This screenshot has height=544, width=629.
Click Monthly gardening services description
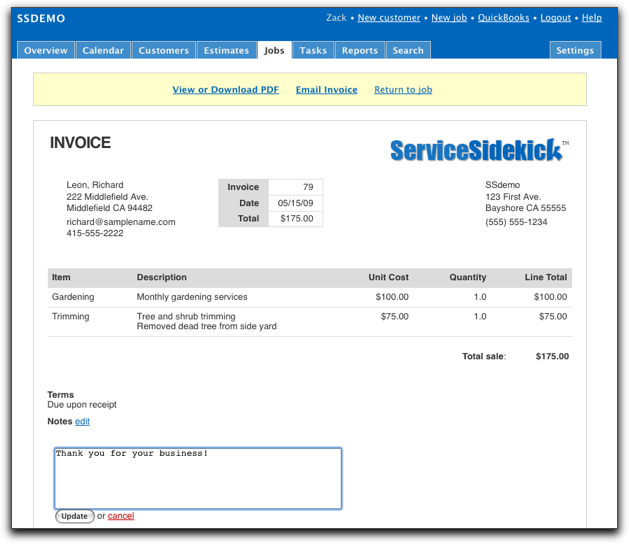[192, 297]
